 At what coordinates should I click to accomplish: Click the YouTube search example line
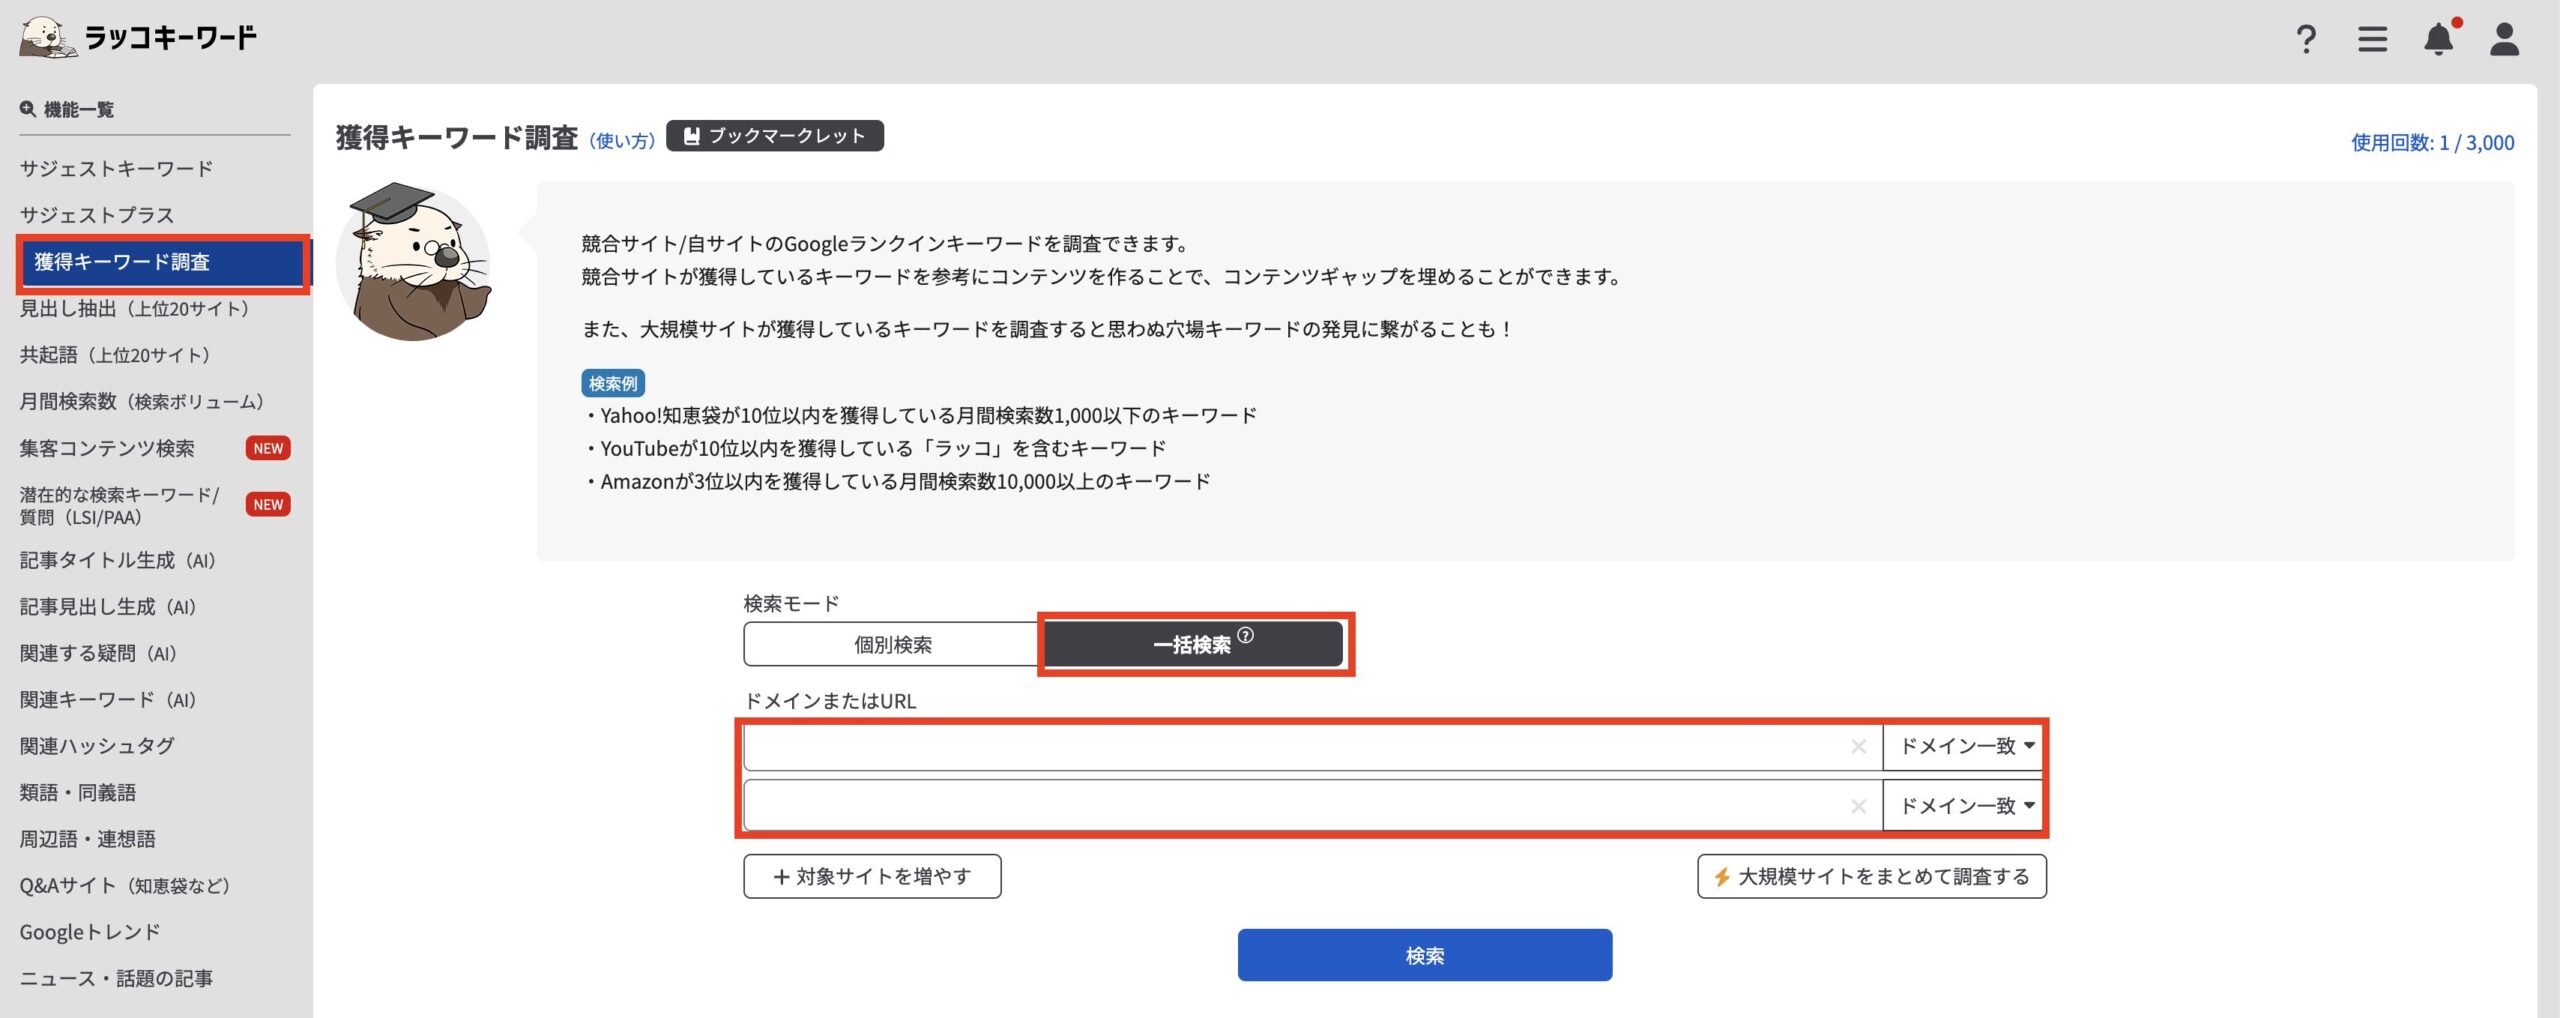[x=875, y=449]
